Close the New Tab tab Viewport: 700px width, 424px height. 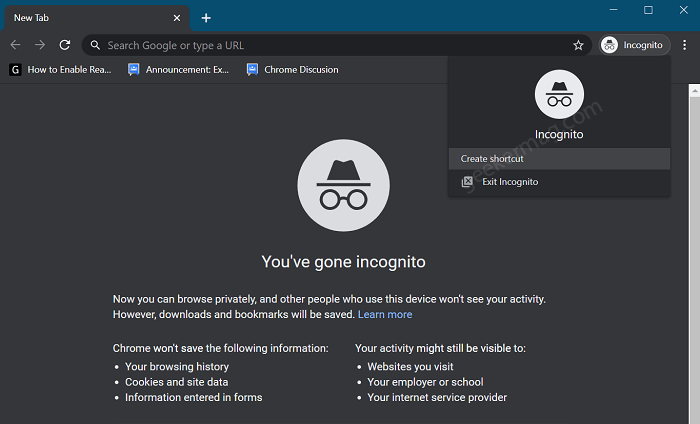(177, 18)
